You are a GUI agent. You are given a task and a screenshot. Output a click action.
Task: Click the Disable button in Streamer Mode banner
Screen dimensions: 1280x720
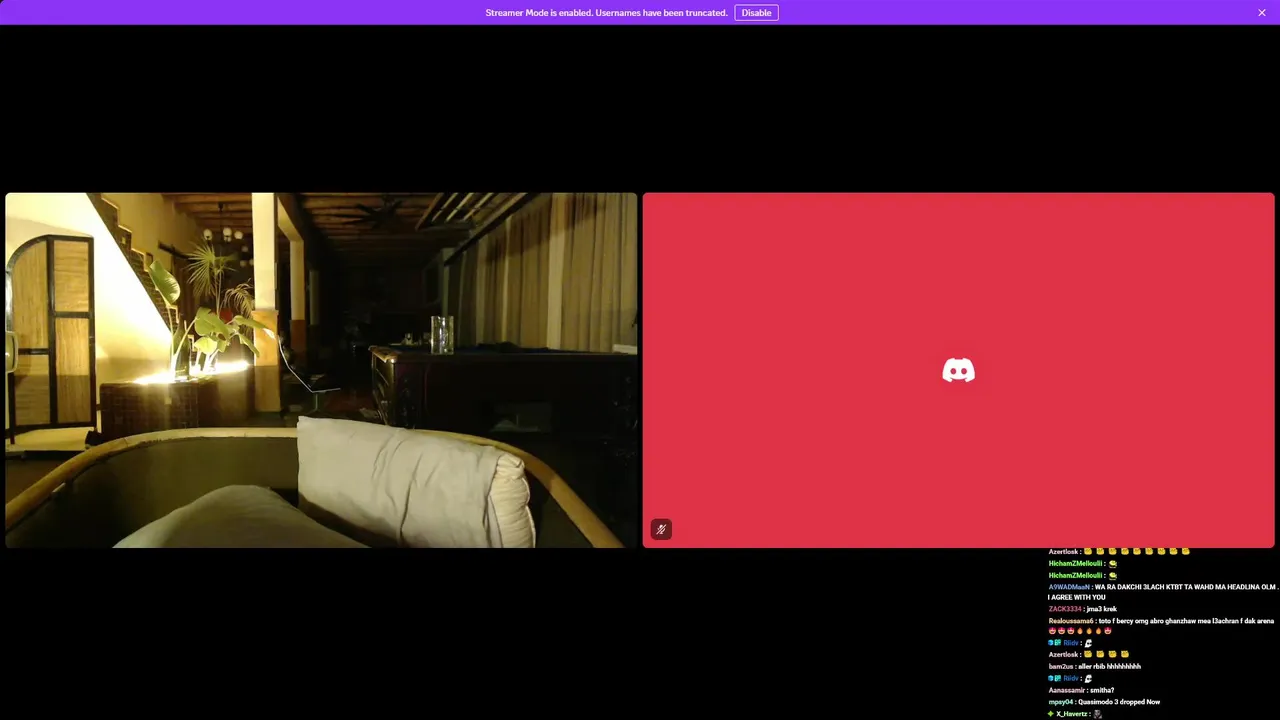[756, 13]
